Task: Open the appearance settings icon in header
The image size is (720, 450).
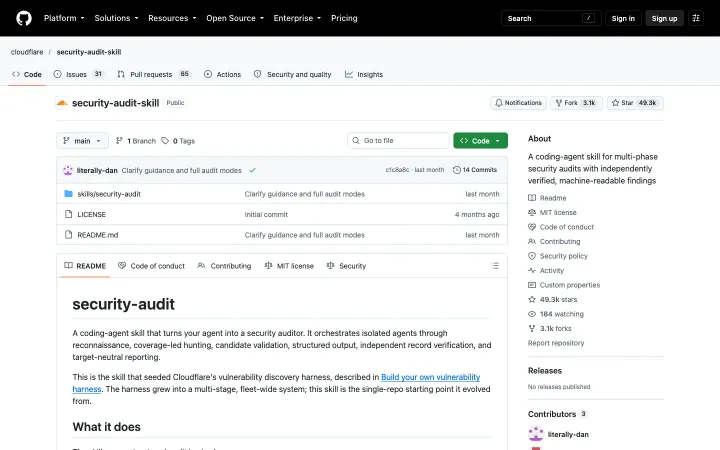Action: pyautogui.click(x=696, y=18)
